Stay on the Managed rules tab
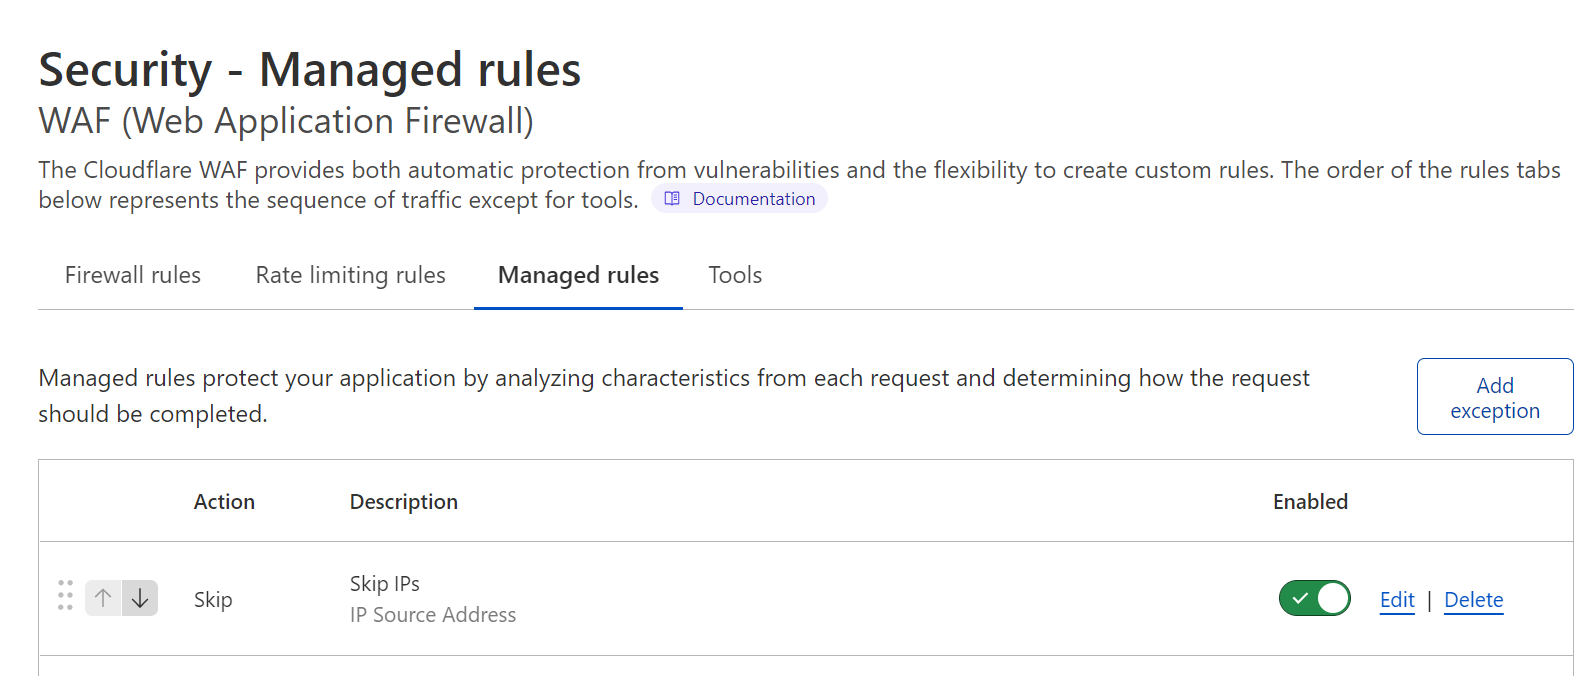 pyautogui.click(x=577, y=275)
